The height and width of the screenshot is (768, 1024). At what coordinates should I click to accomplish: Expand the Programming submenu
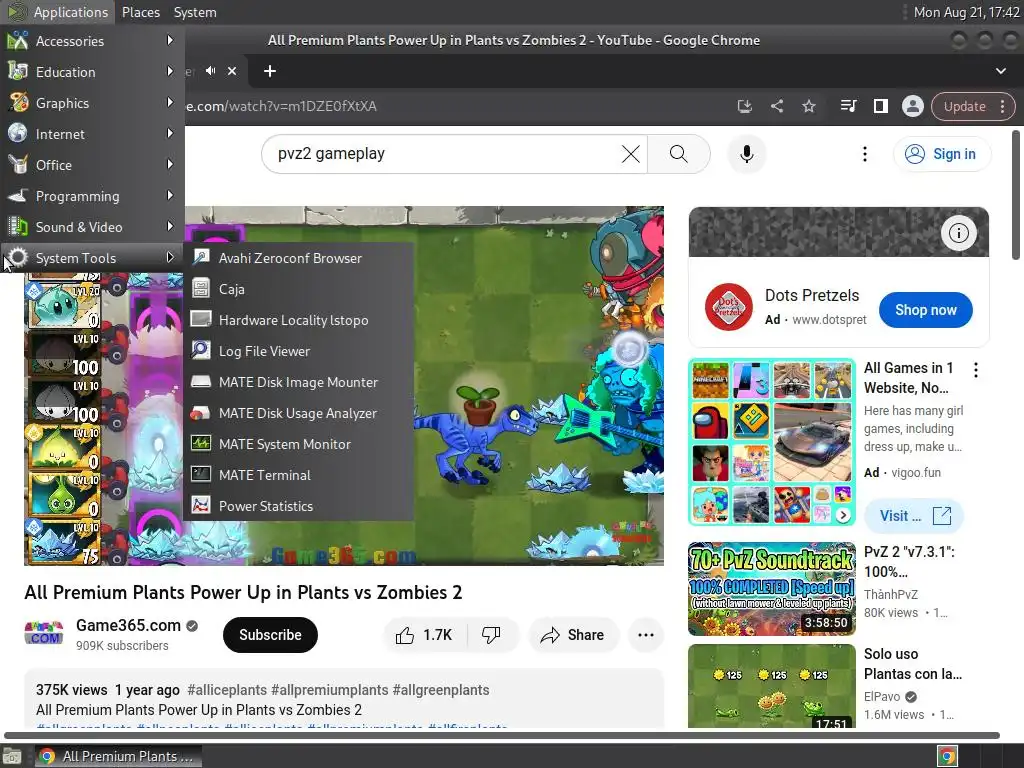pyautogui.click(x=92, y=196)
